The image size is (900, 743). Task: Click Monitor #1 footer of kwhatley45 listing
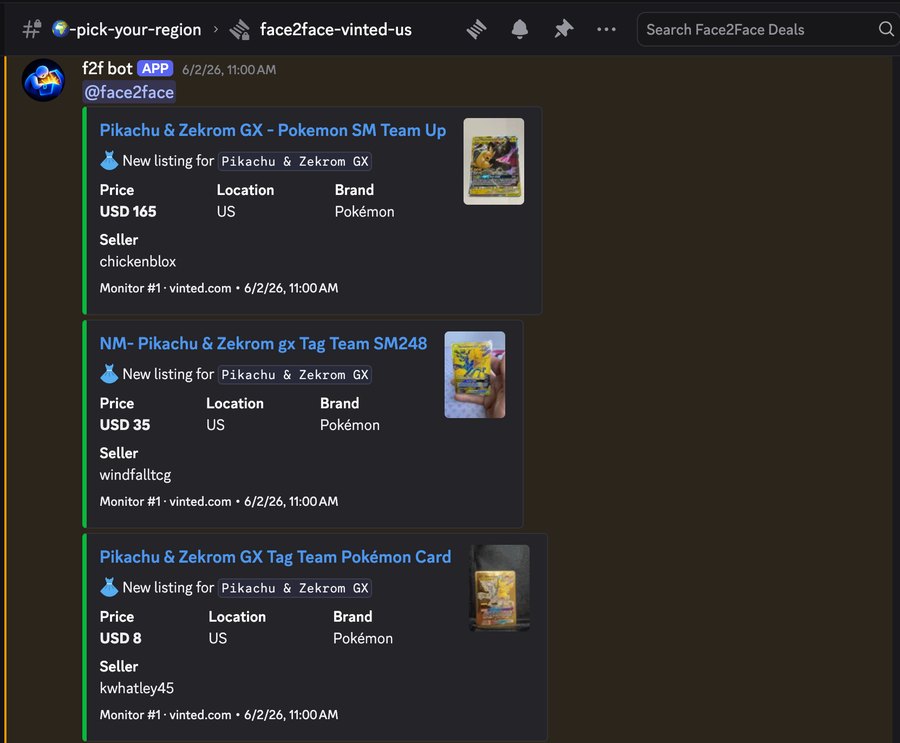219,715
